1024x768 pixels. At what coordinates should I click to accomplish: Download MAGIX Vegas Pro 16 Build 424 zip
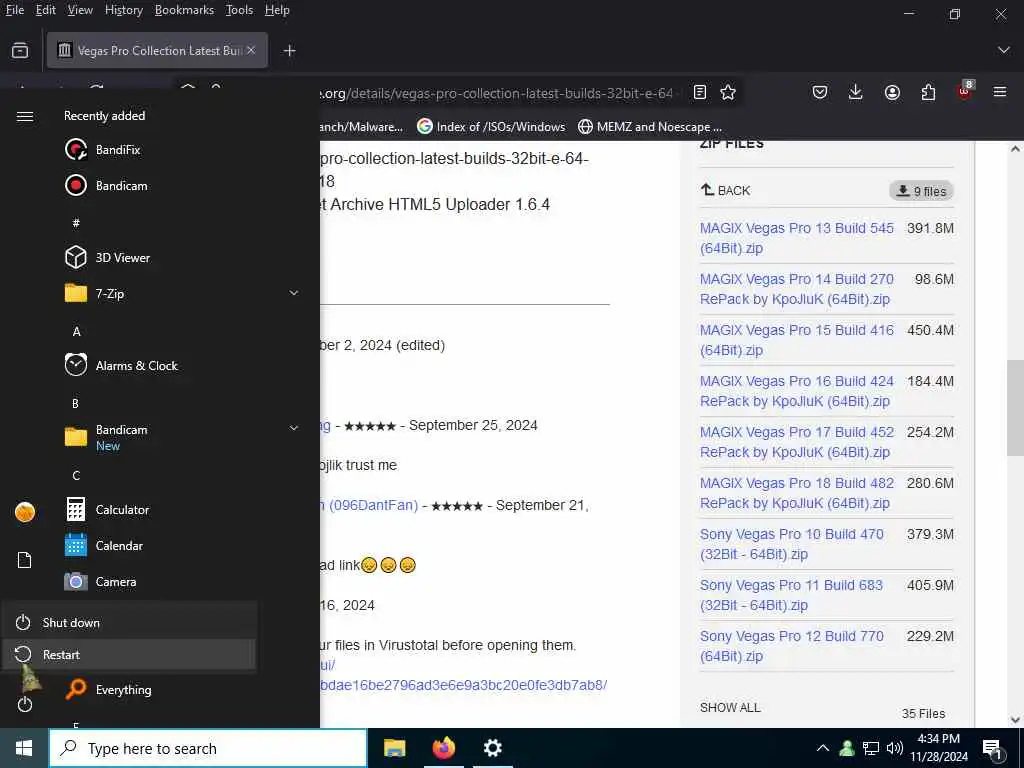(797, 391)
